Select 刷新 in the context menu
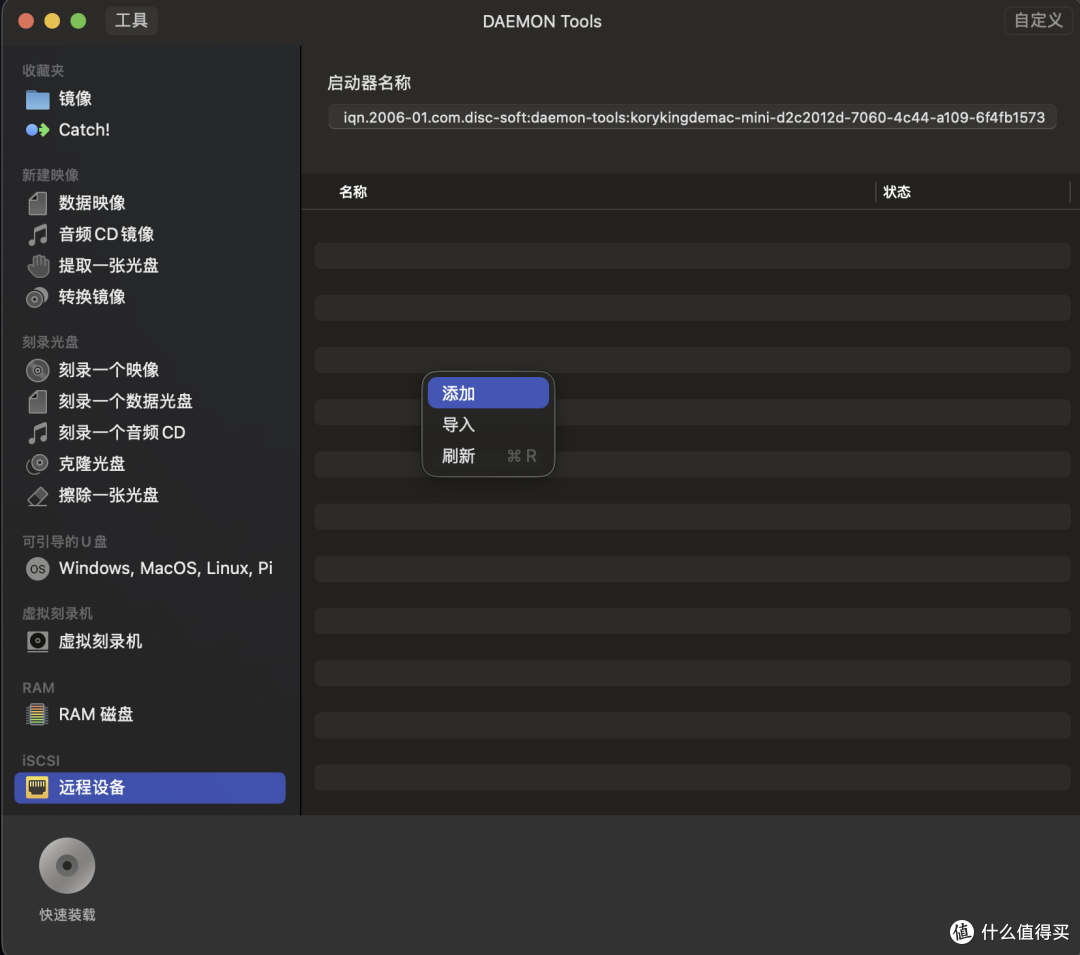 pyautogui.click(x=488, y=456)
